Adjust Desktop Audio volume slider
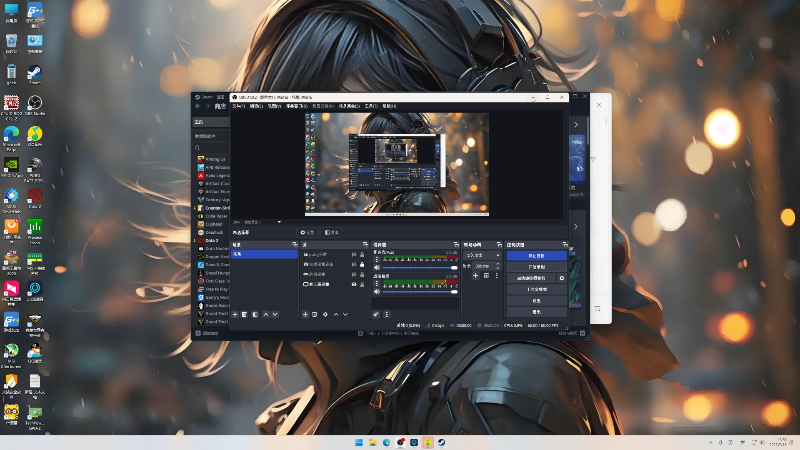 coord(420,291)
